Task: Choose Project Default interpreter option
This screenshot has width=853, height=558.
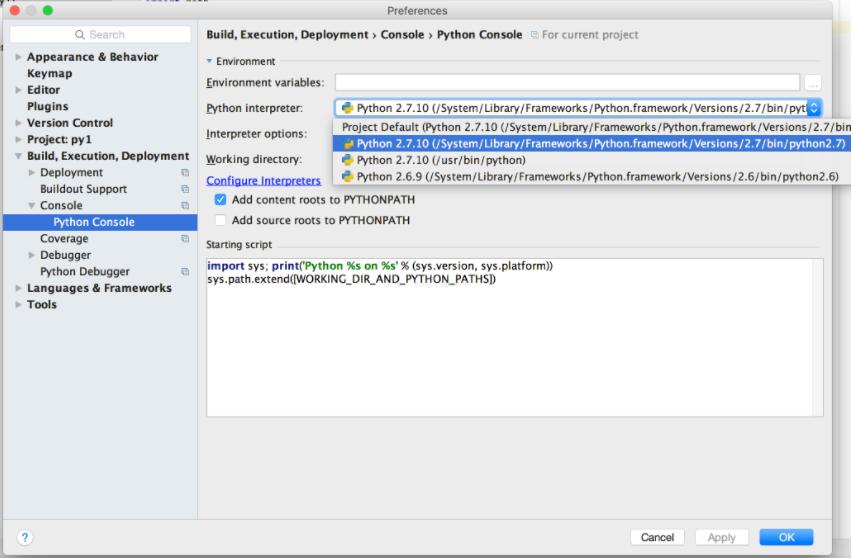Action: click(x=592, y=127)
